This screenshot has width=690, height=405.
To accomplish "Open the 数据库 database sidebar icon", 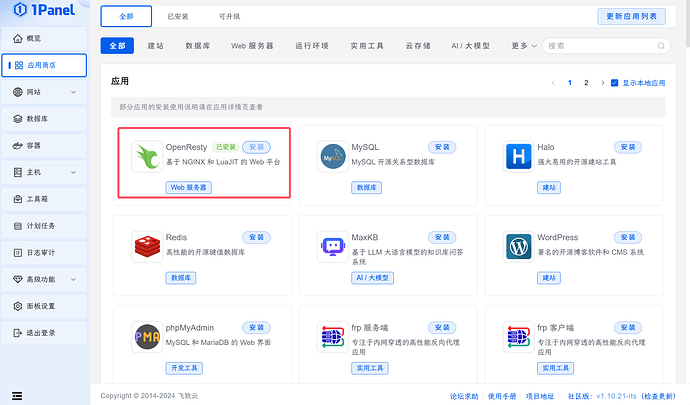I will [x=18, y=119].
